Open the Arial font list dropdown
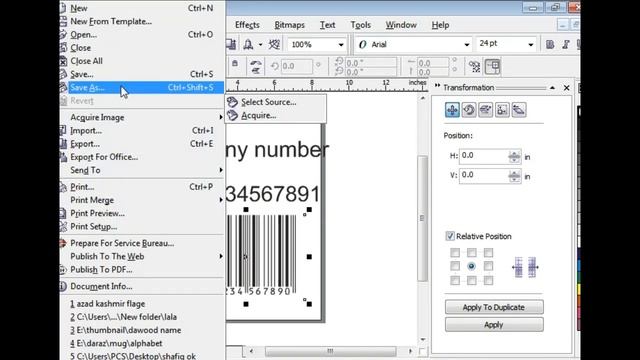This screenshot has width=640, height=360. tap(467, 44)
